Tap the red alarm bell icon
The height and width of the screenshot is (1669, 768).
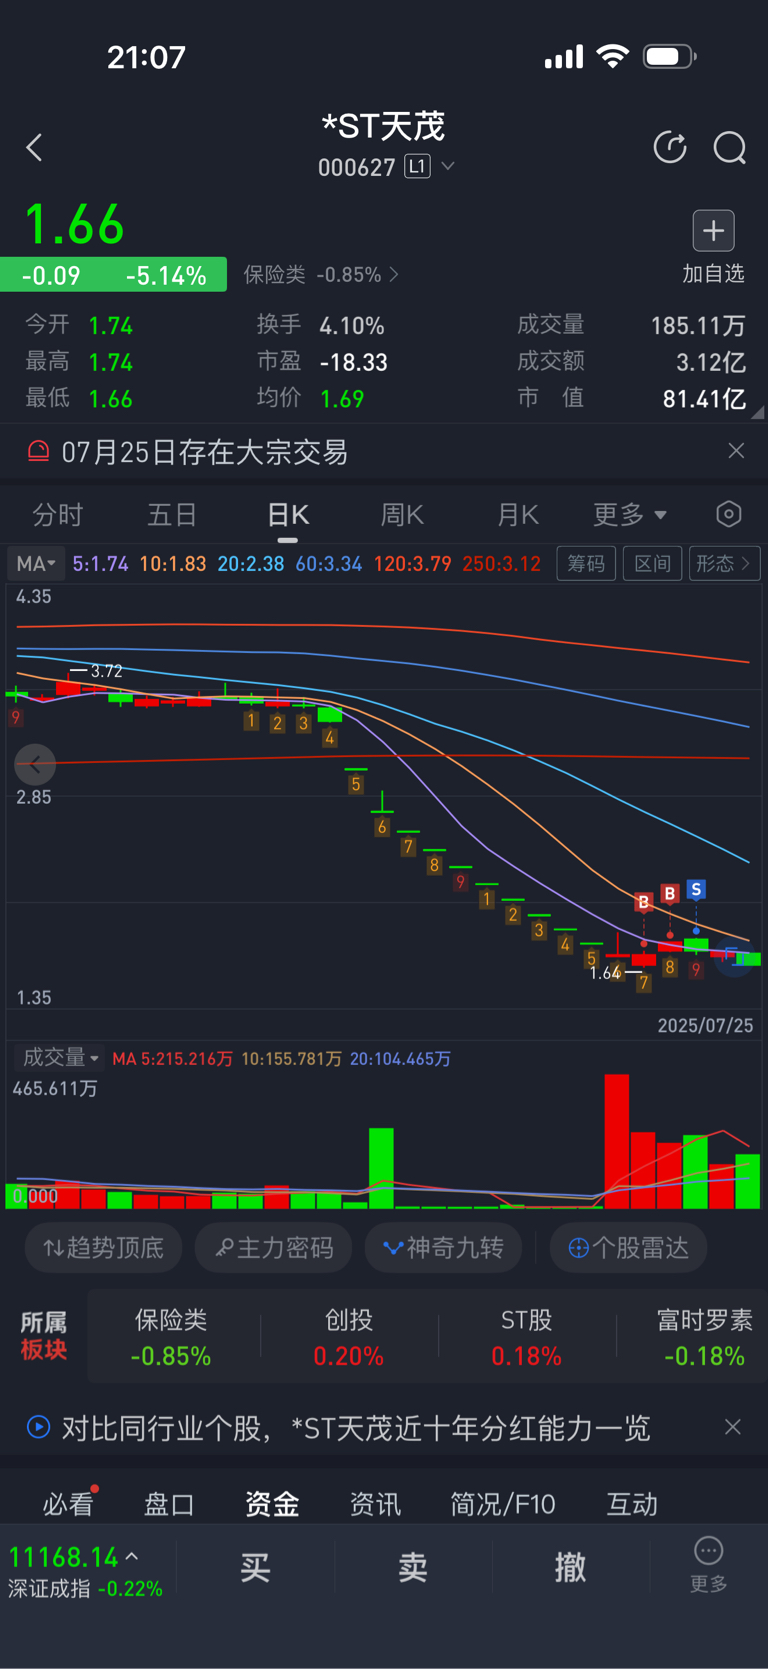38,452
